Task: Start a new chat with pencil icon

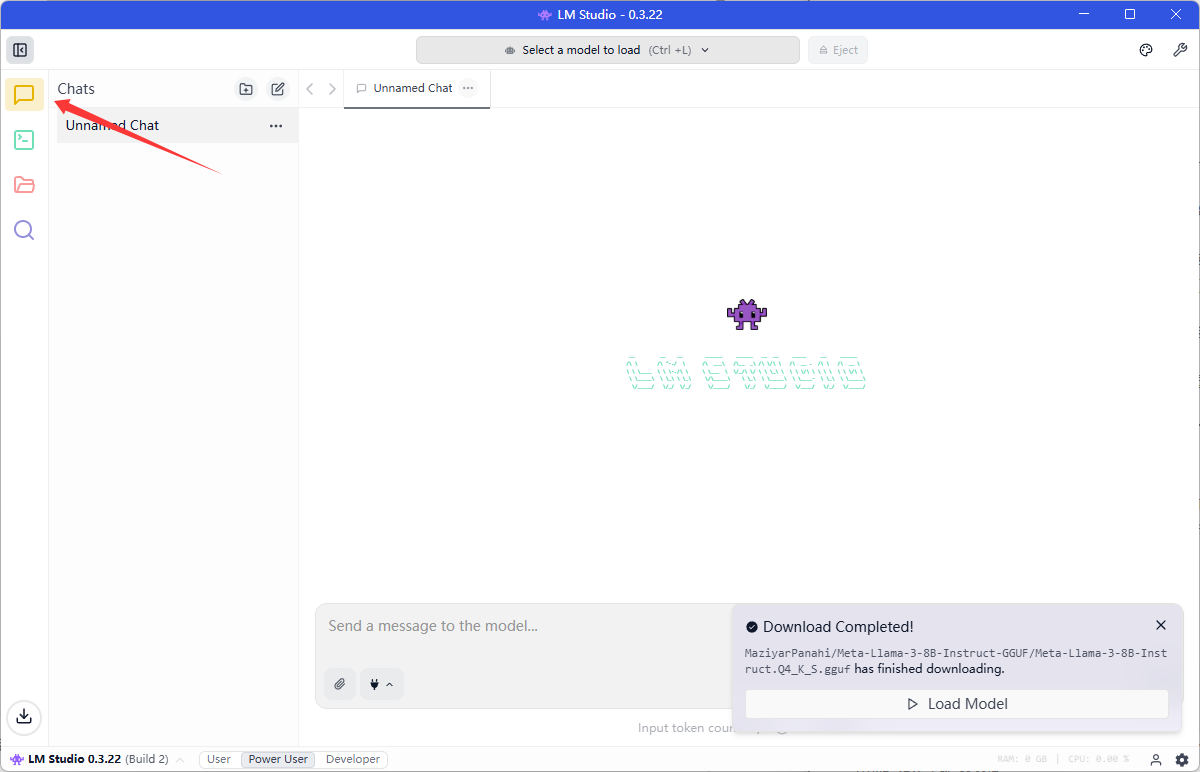Action: tap(278, 89)
